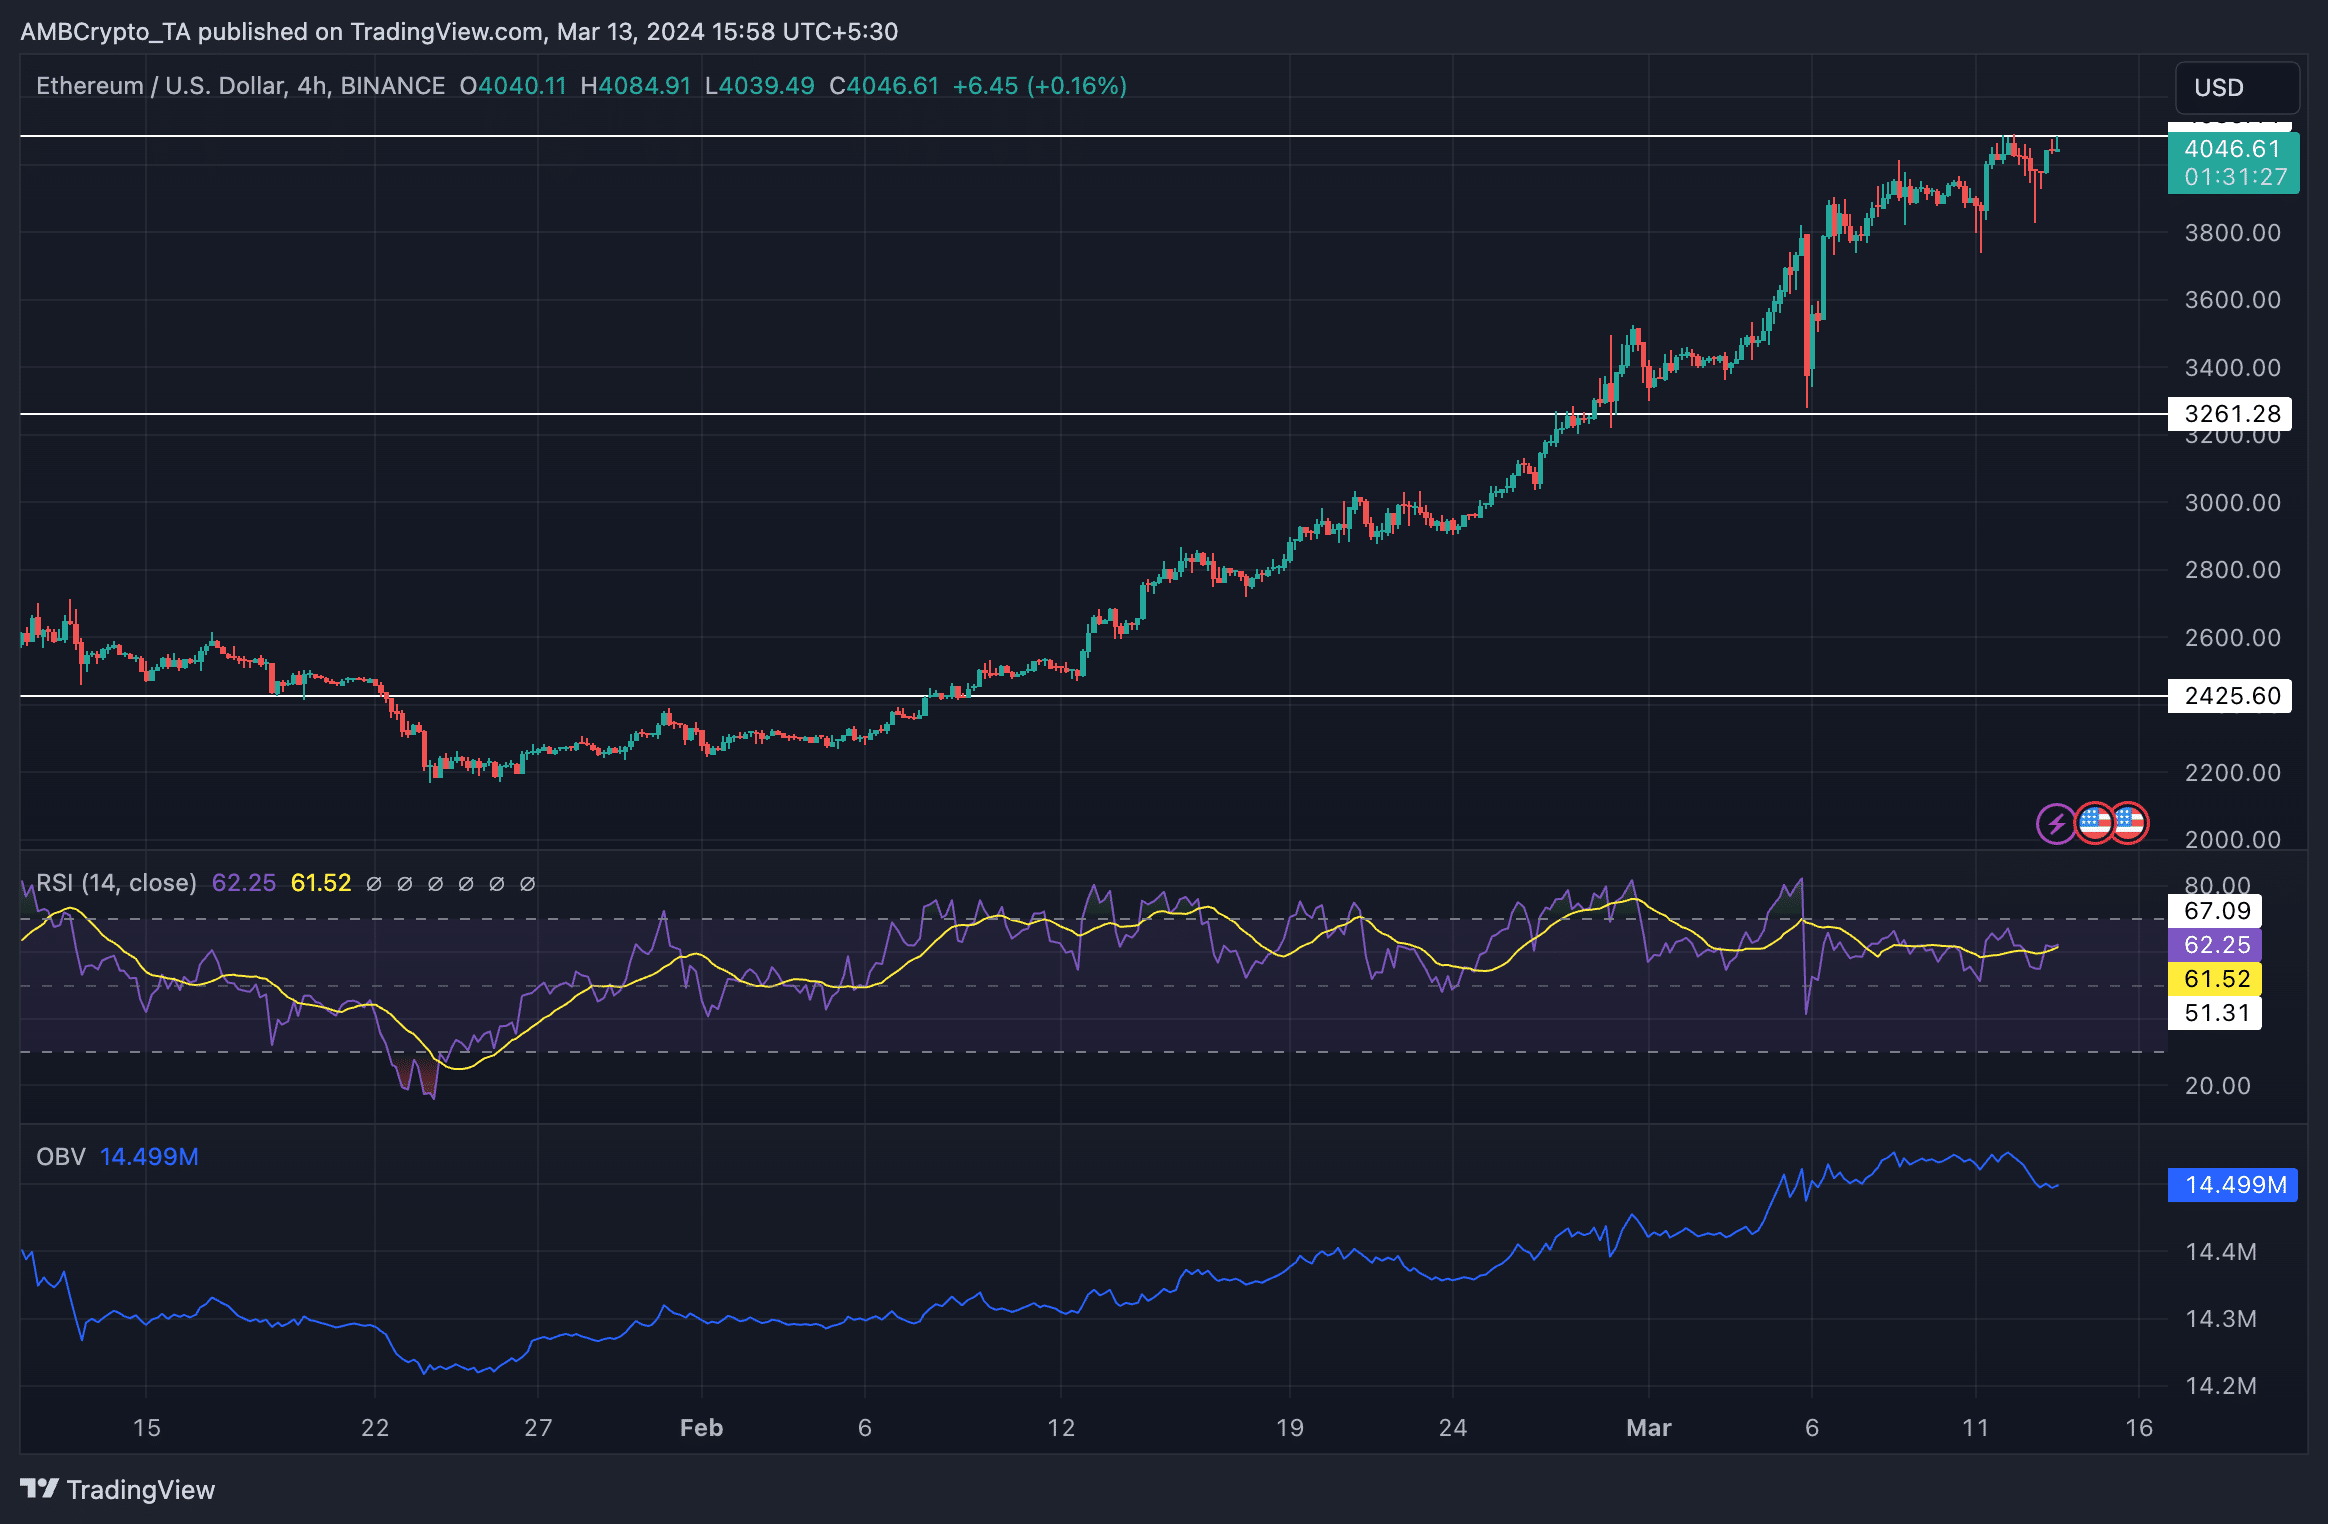Viewport: 2328px width, 1524px height.
Task: Click the last empty-set symbol in RSI legend
Action: [x=528, y=883]
